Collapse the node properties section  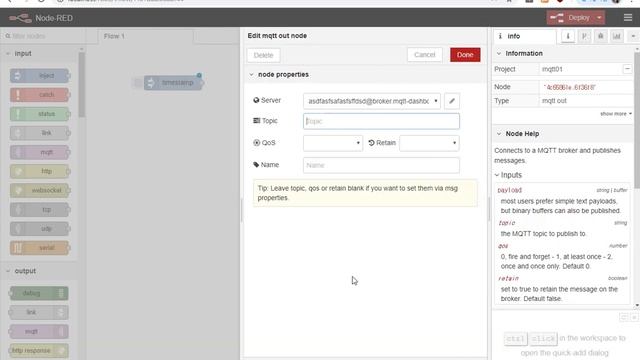click(251, 75)
